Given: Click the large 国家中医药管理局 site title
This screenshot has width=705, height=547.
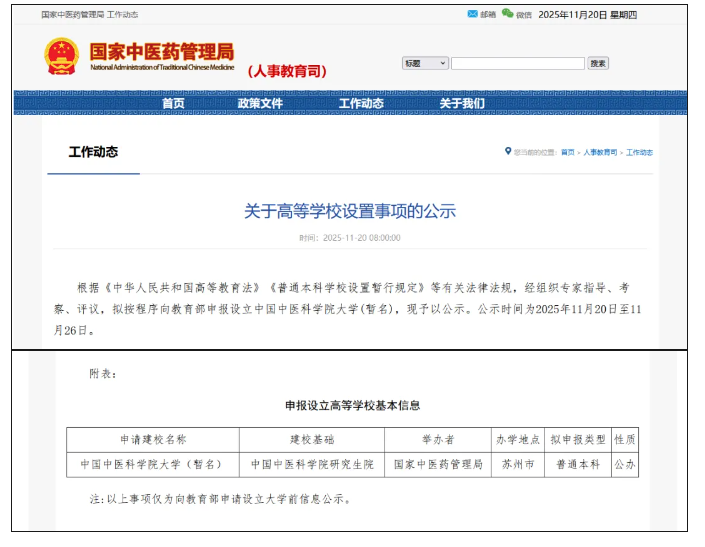Looking at the screenshot, I should (161, 51).
